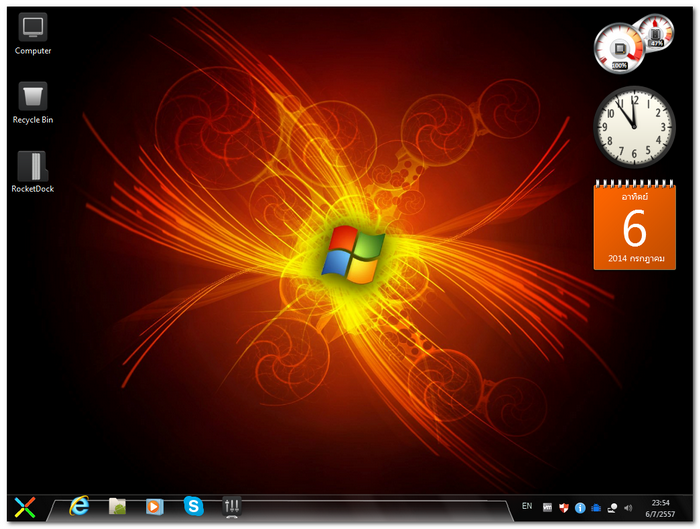The image size is (700, 529).
Task: Select the Recycle Bin desktop icon
Action: click(33, 103)
